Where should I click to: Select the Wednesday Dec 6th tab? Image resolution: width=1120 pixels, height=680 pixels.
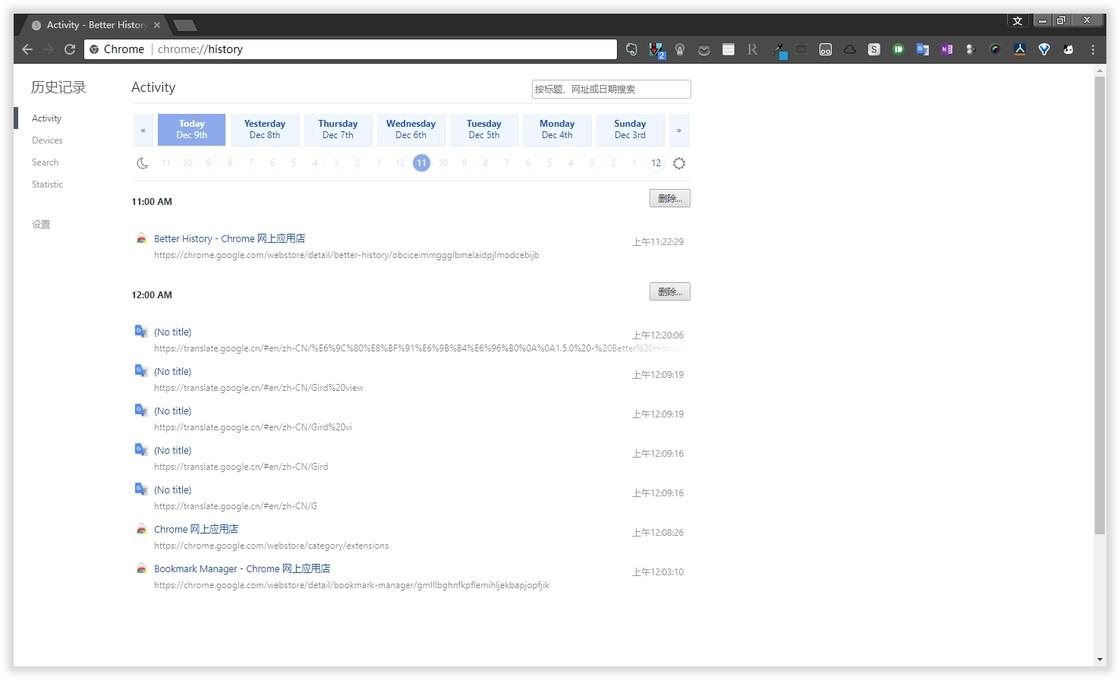click(x=411, y=129)
